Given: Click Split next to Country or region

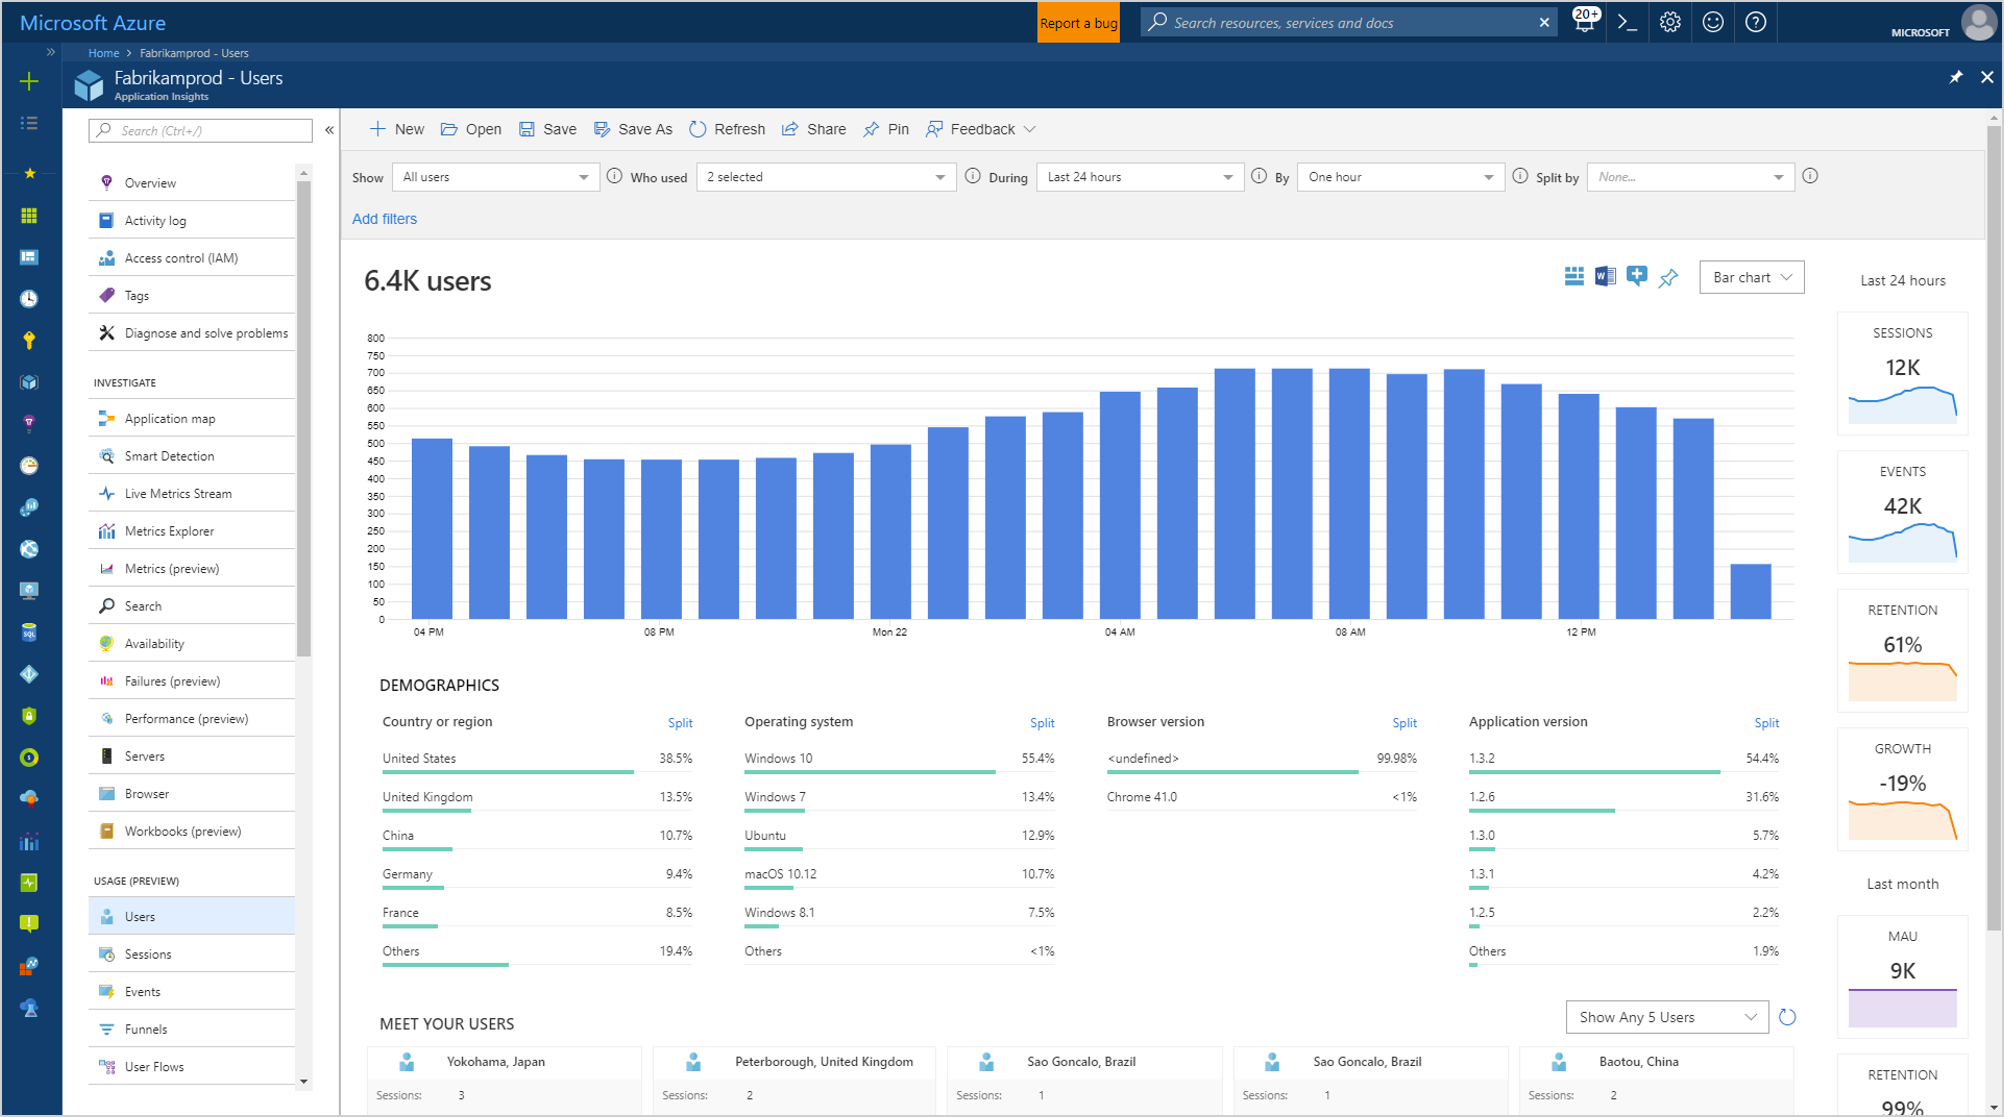Looking at the screenshot, I should click(680, 723).
